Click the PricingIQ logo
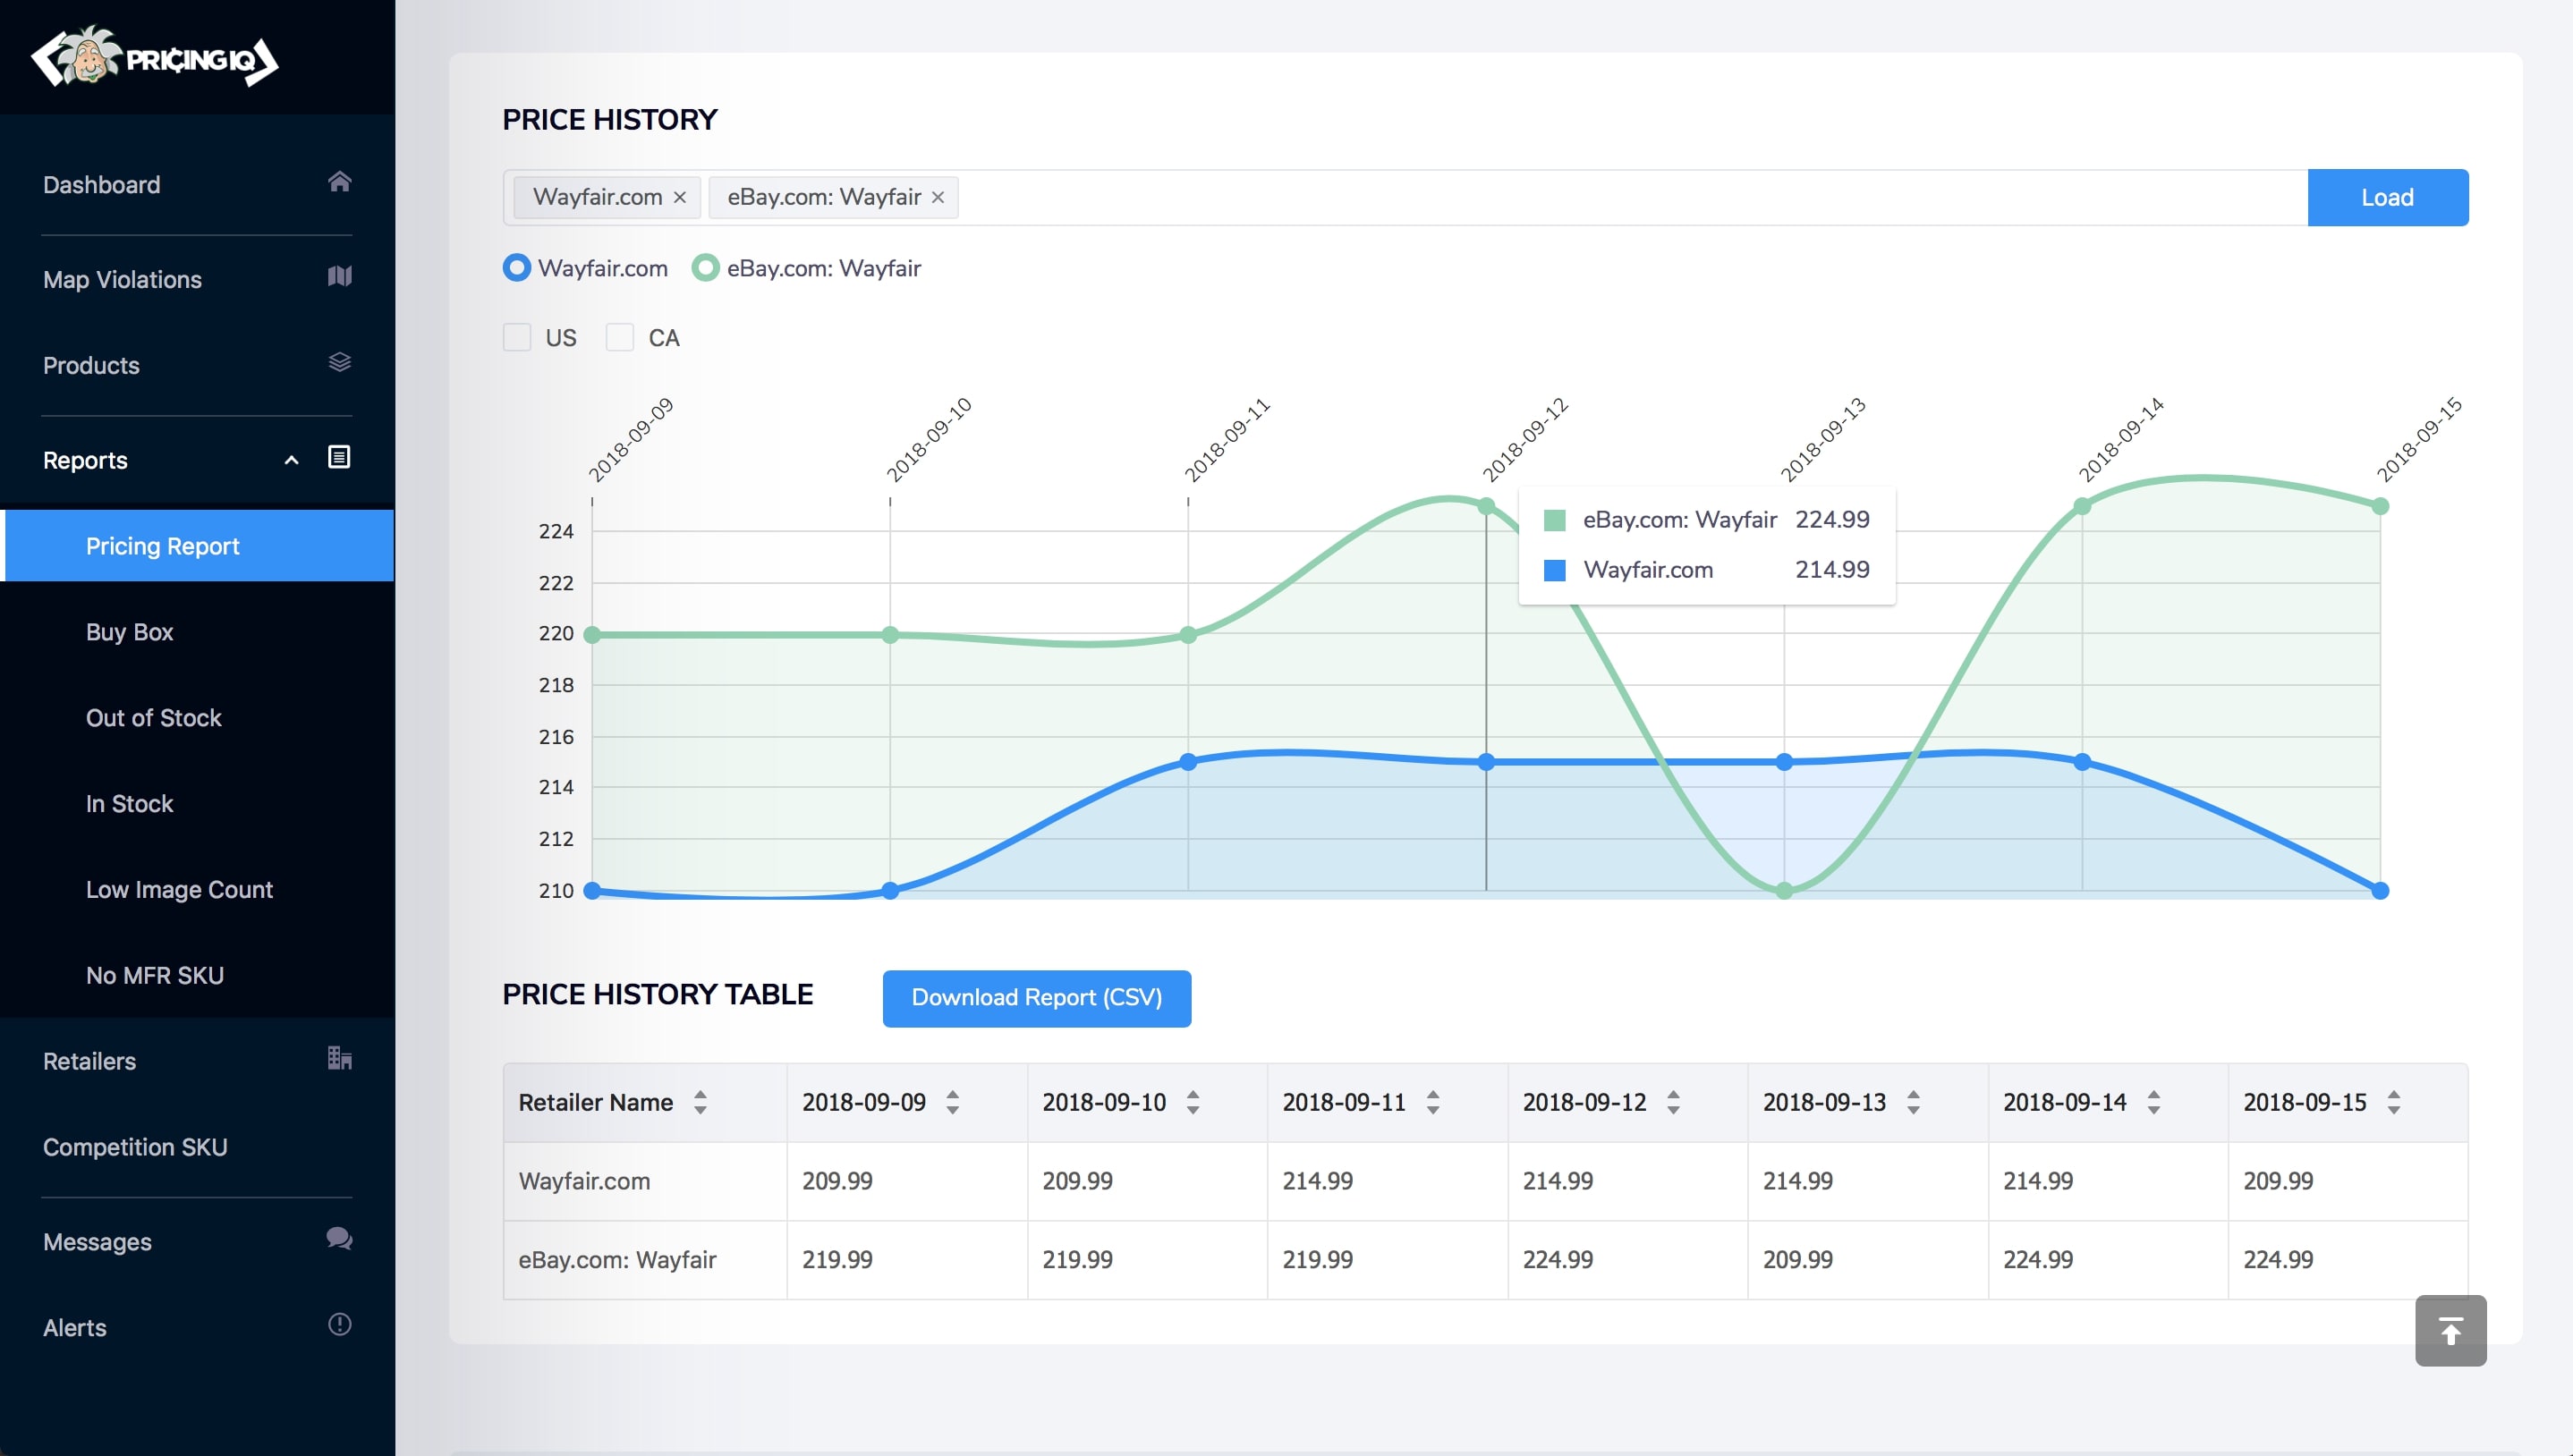The image size is (2573, 1456). point(155,57)
